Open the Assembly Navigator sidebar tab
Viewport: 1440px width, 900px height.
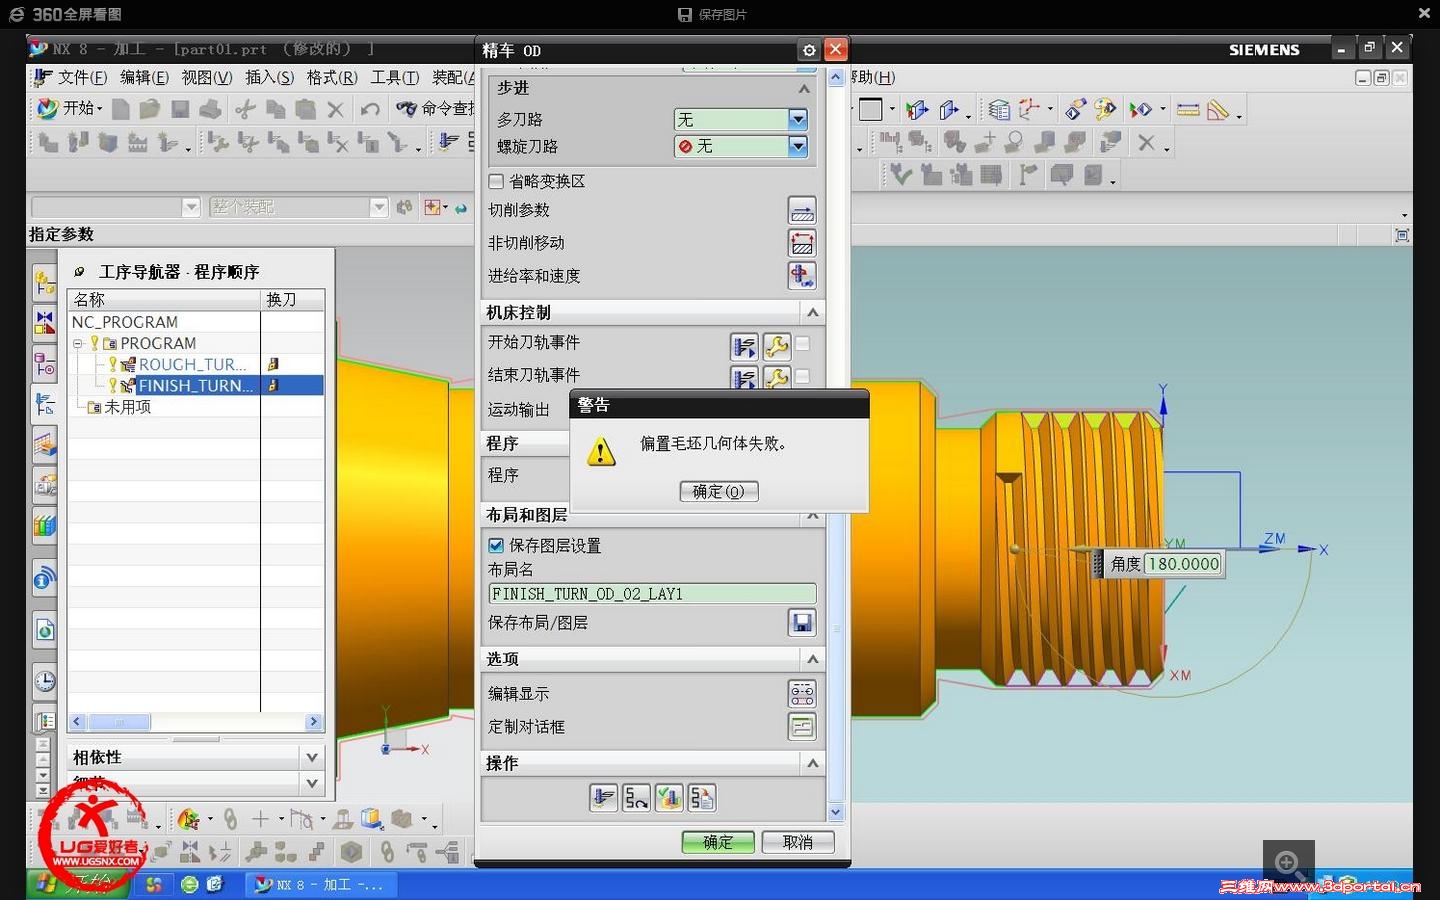[x=45, y=284]
